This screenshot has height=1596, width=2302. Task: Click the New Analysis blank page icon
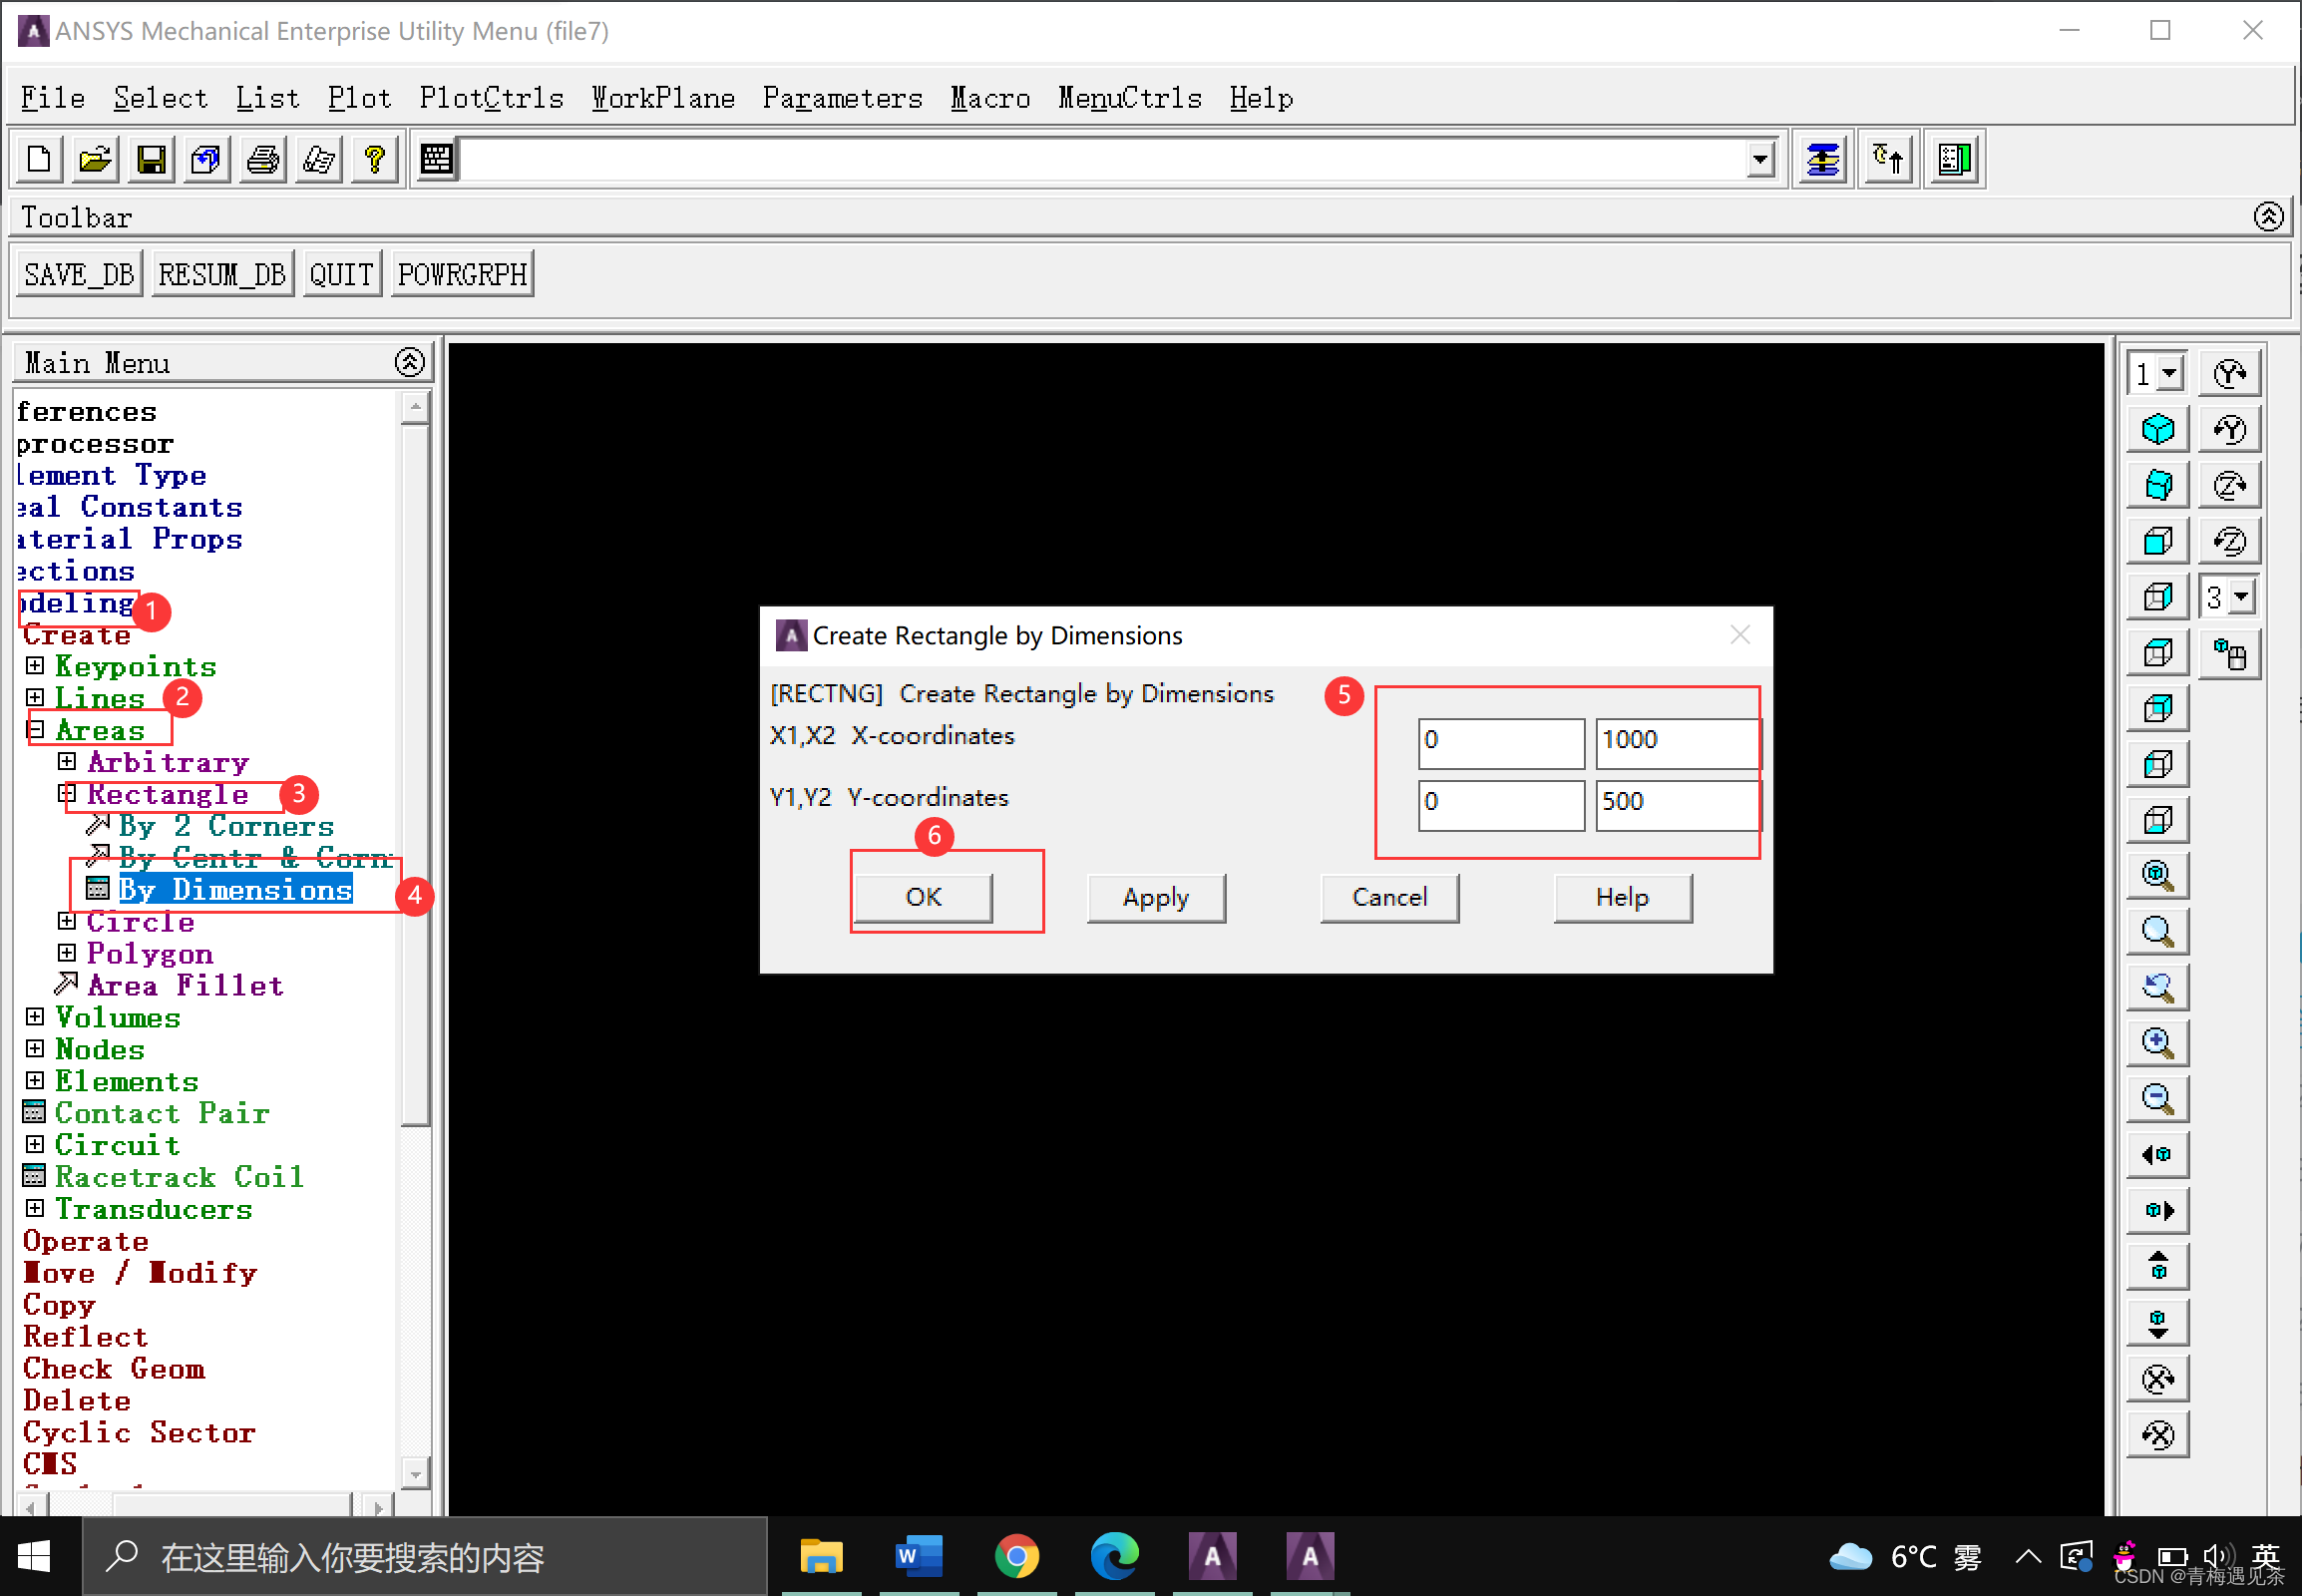pyautogui.click(x=39, y=159)
